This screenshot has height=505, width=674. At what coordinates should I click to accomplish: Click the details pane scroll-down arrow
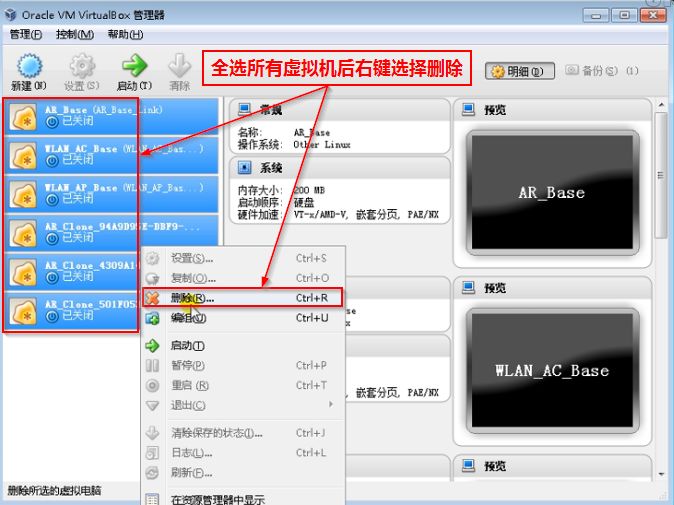pos(661,474)
